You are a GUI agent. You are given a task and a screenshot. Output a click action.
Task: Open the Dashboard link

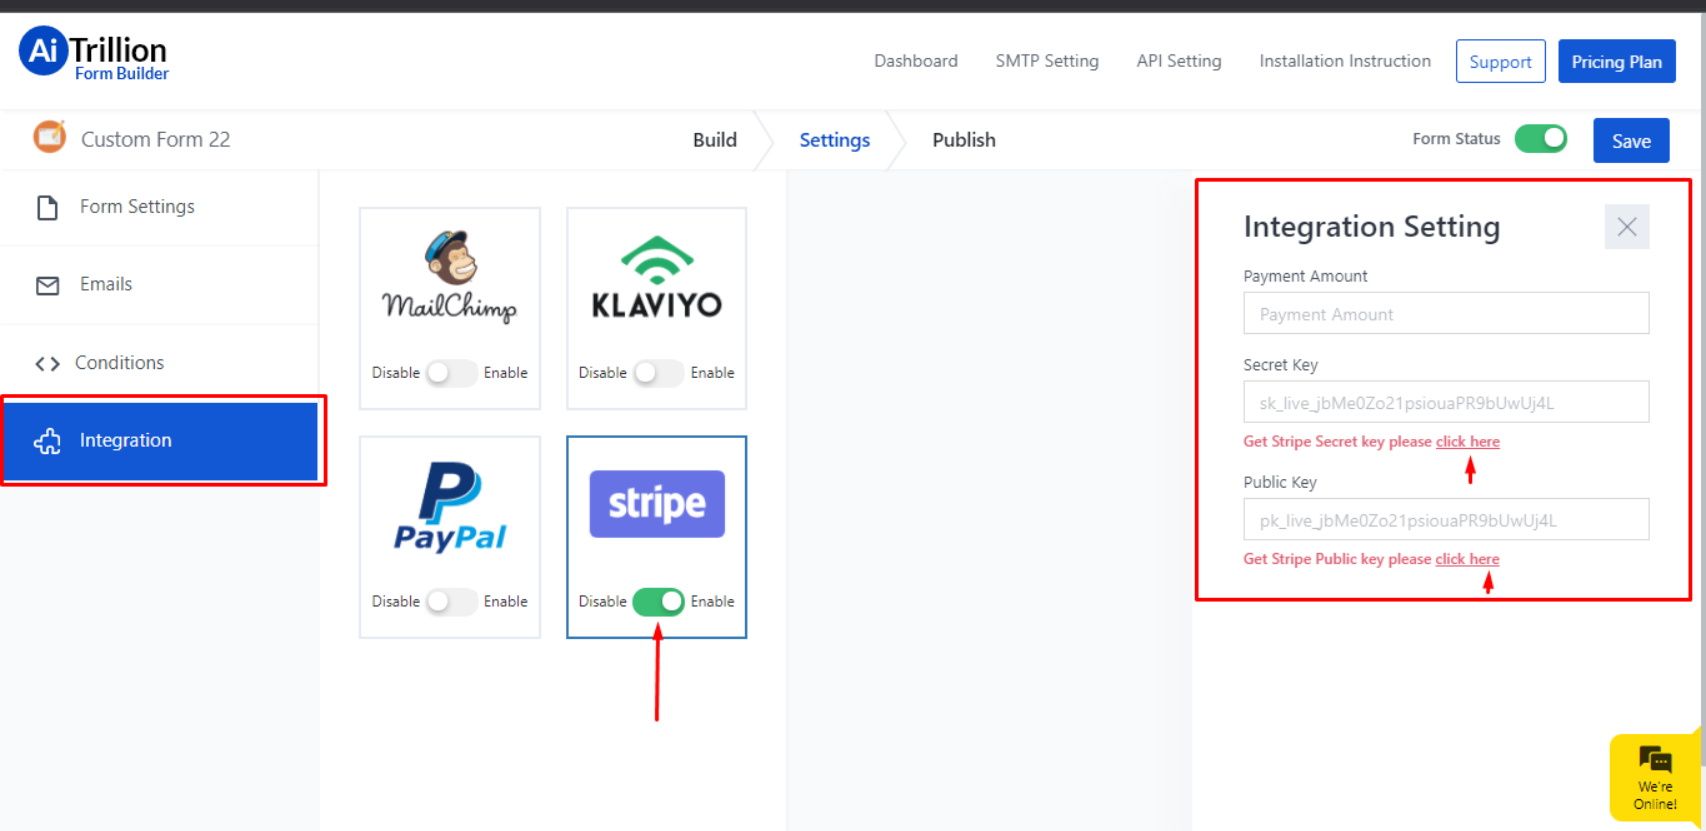916,61
